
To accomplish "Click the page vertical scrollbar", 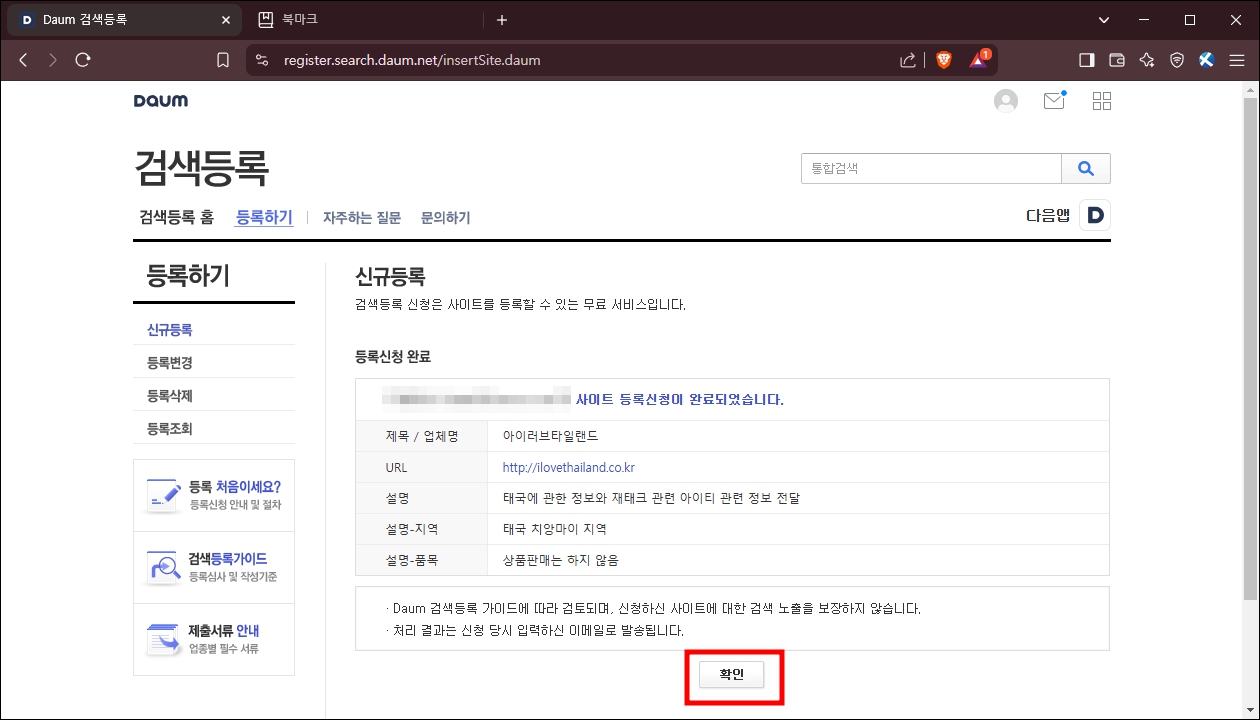I will click(1251, 350).
